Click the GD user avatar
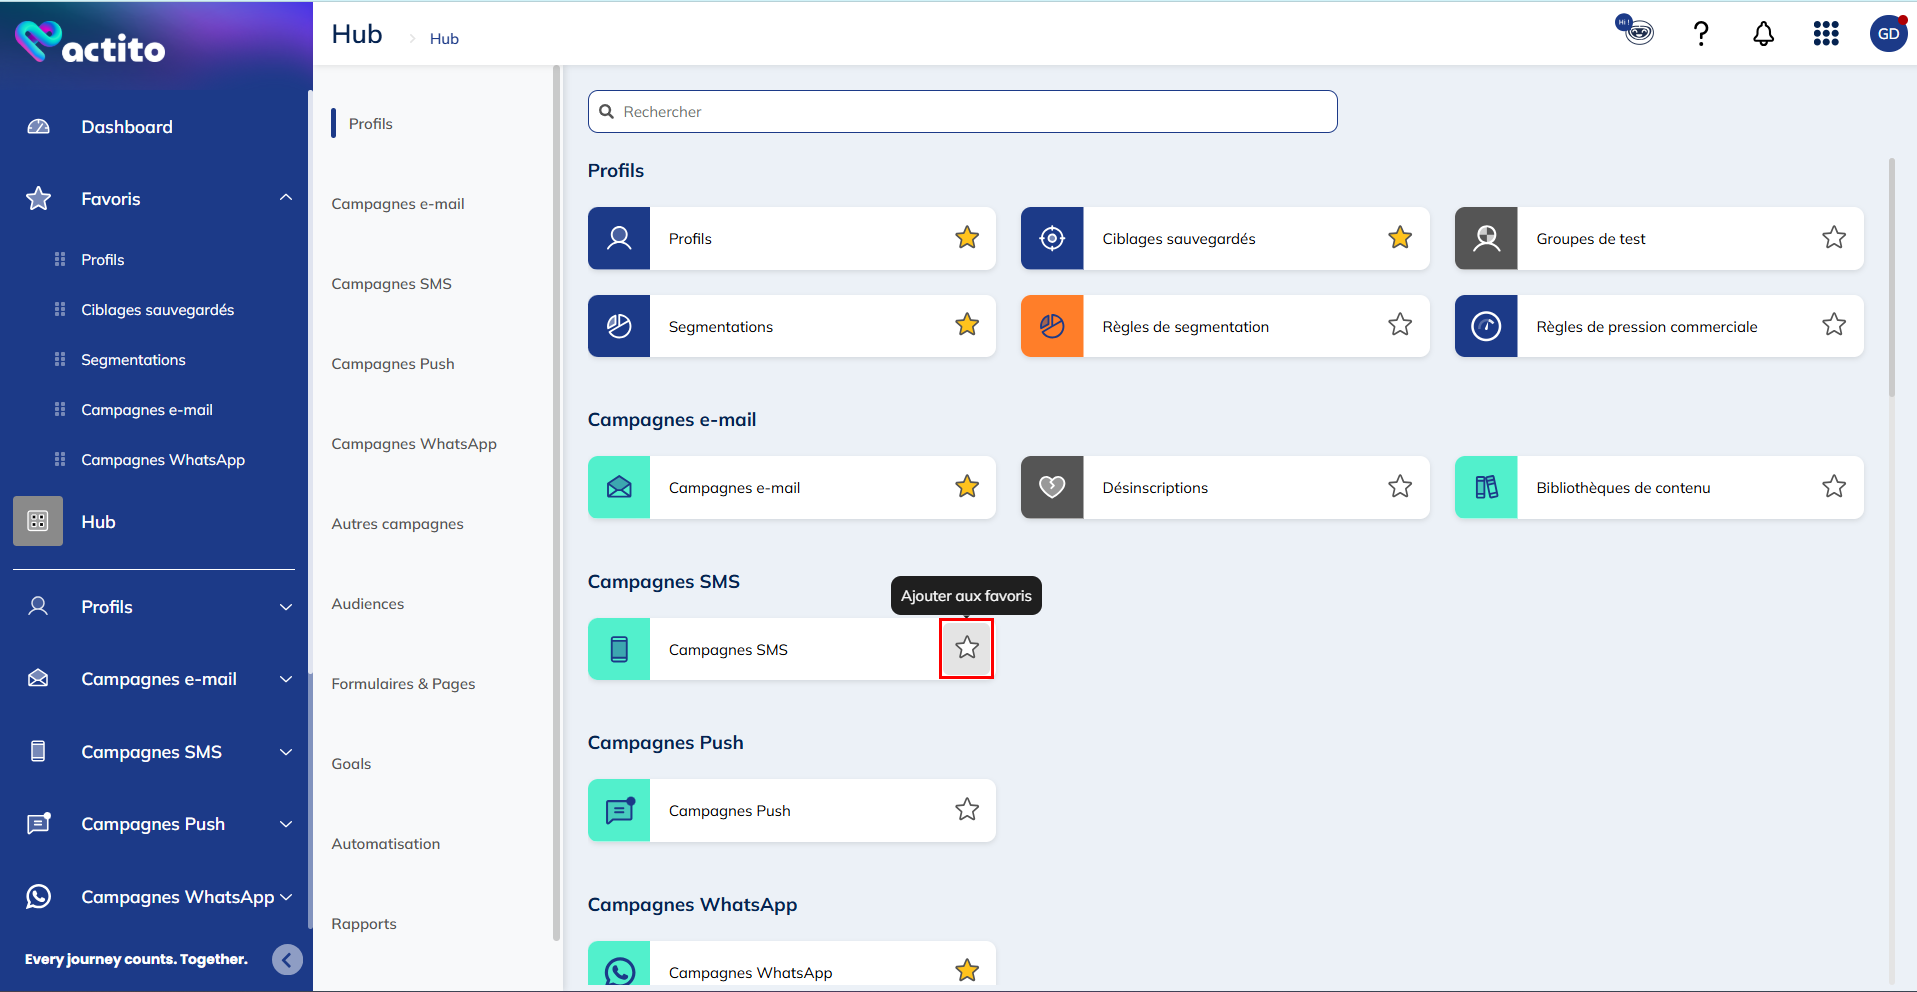1917x992 pixels. (x=1887, y=34)
